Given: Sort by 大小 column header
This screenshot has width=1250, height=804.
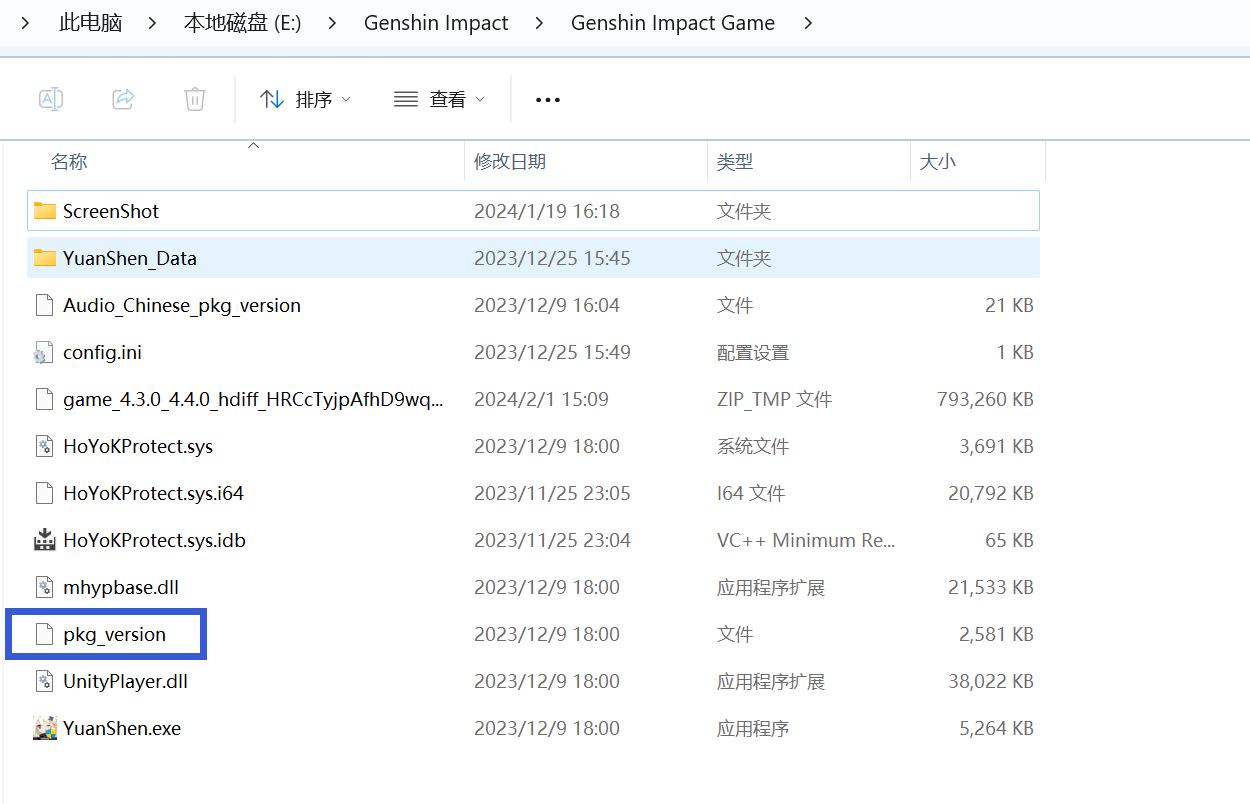Looking at the screenshot, I should tap(937, 162).
